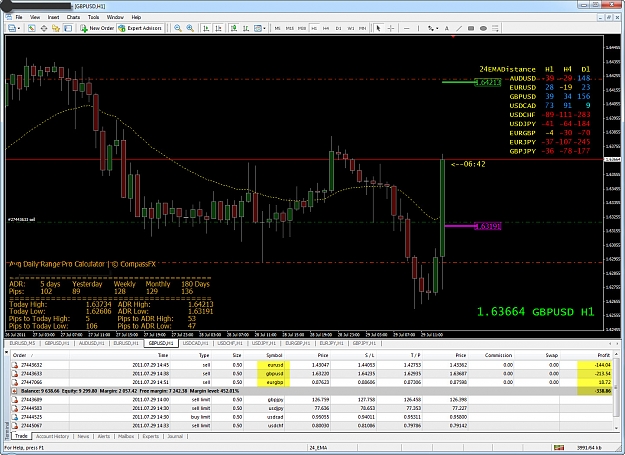
Task: Switch to EURGBP,H1 chart tab
Action: (x=297, y=343)
